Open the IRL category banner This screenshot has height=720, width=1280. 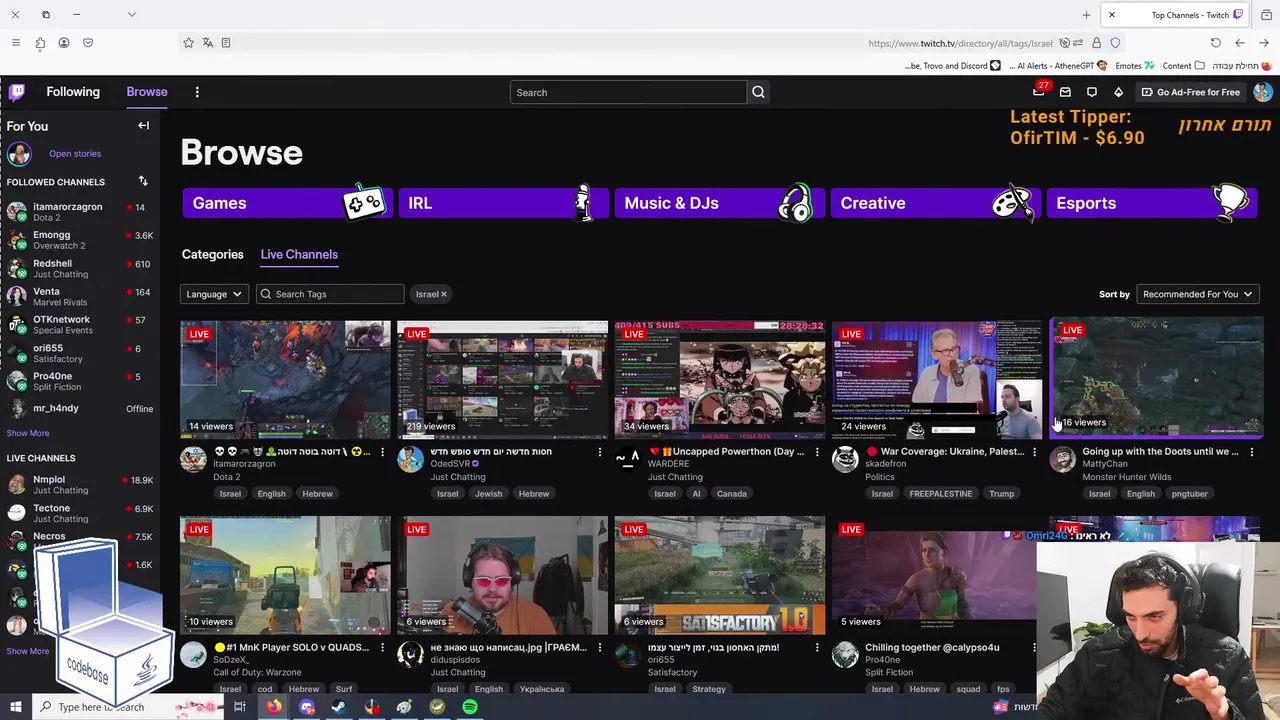point(503,203)
